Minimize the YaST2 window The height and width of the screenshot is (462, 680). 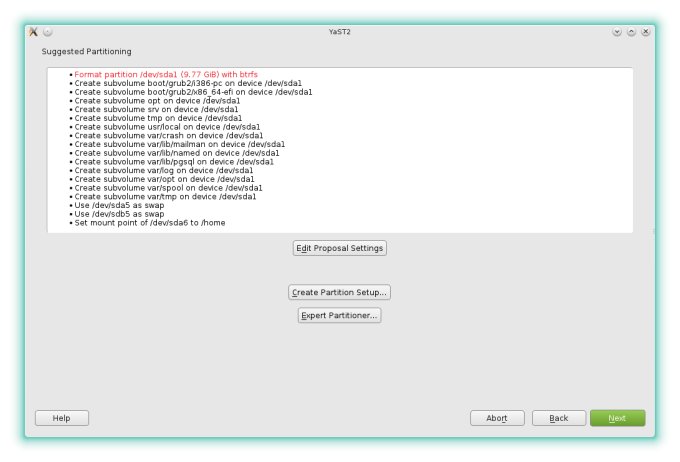tap(617, 32)
